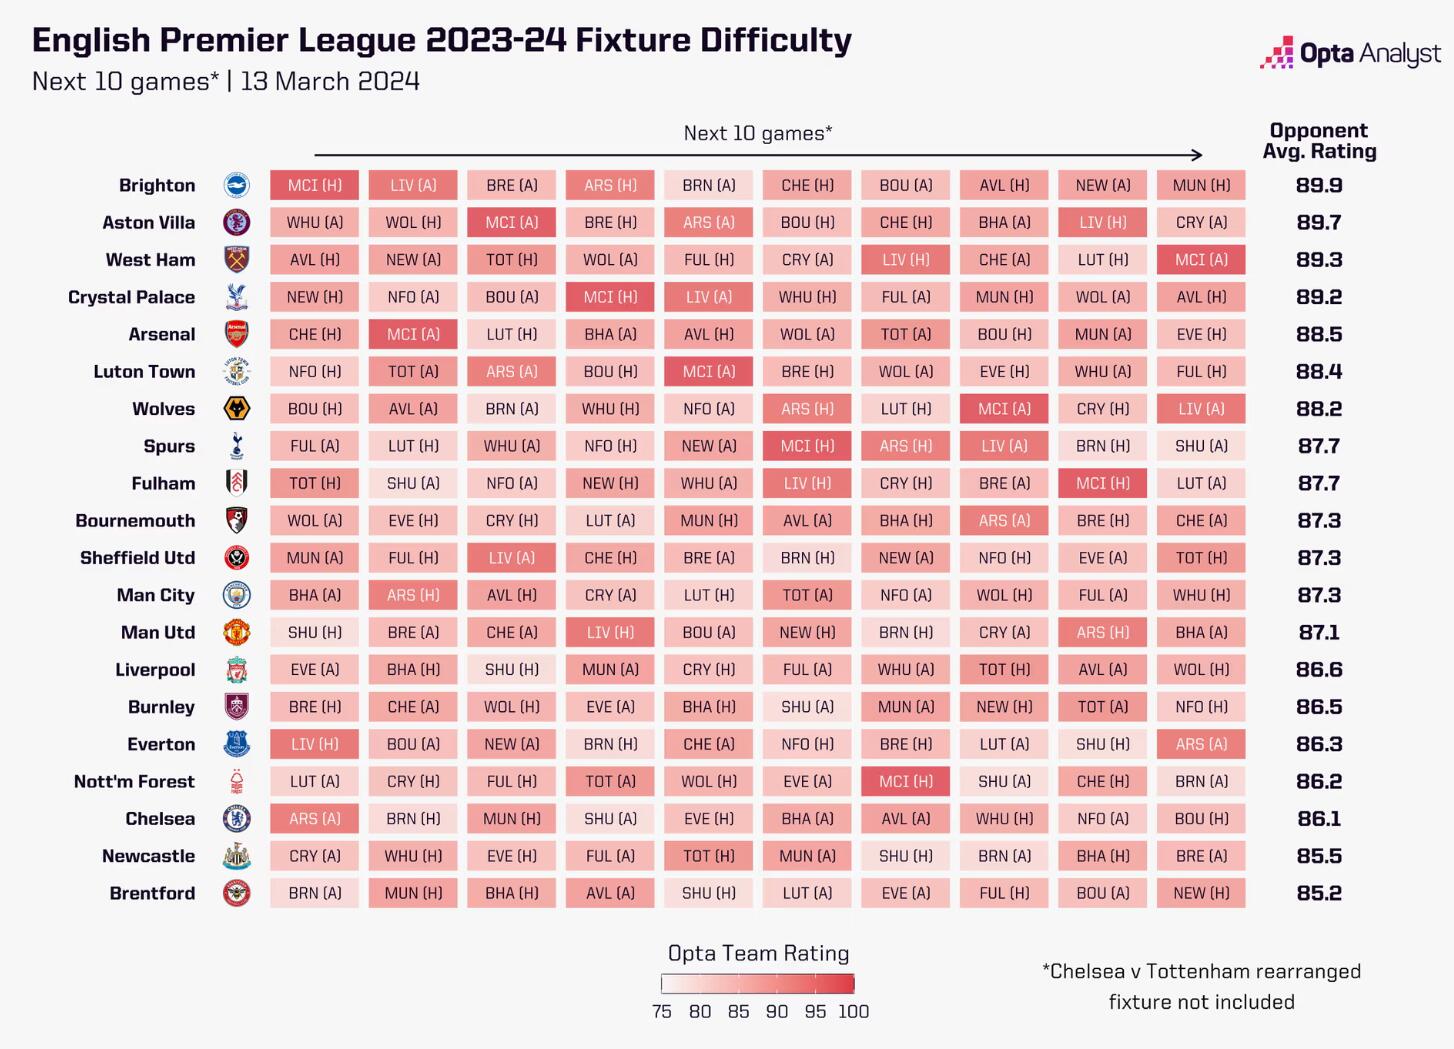
Task: Select the Nott'm Forest team label
Action: click(x=134, y=781)
